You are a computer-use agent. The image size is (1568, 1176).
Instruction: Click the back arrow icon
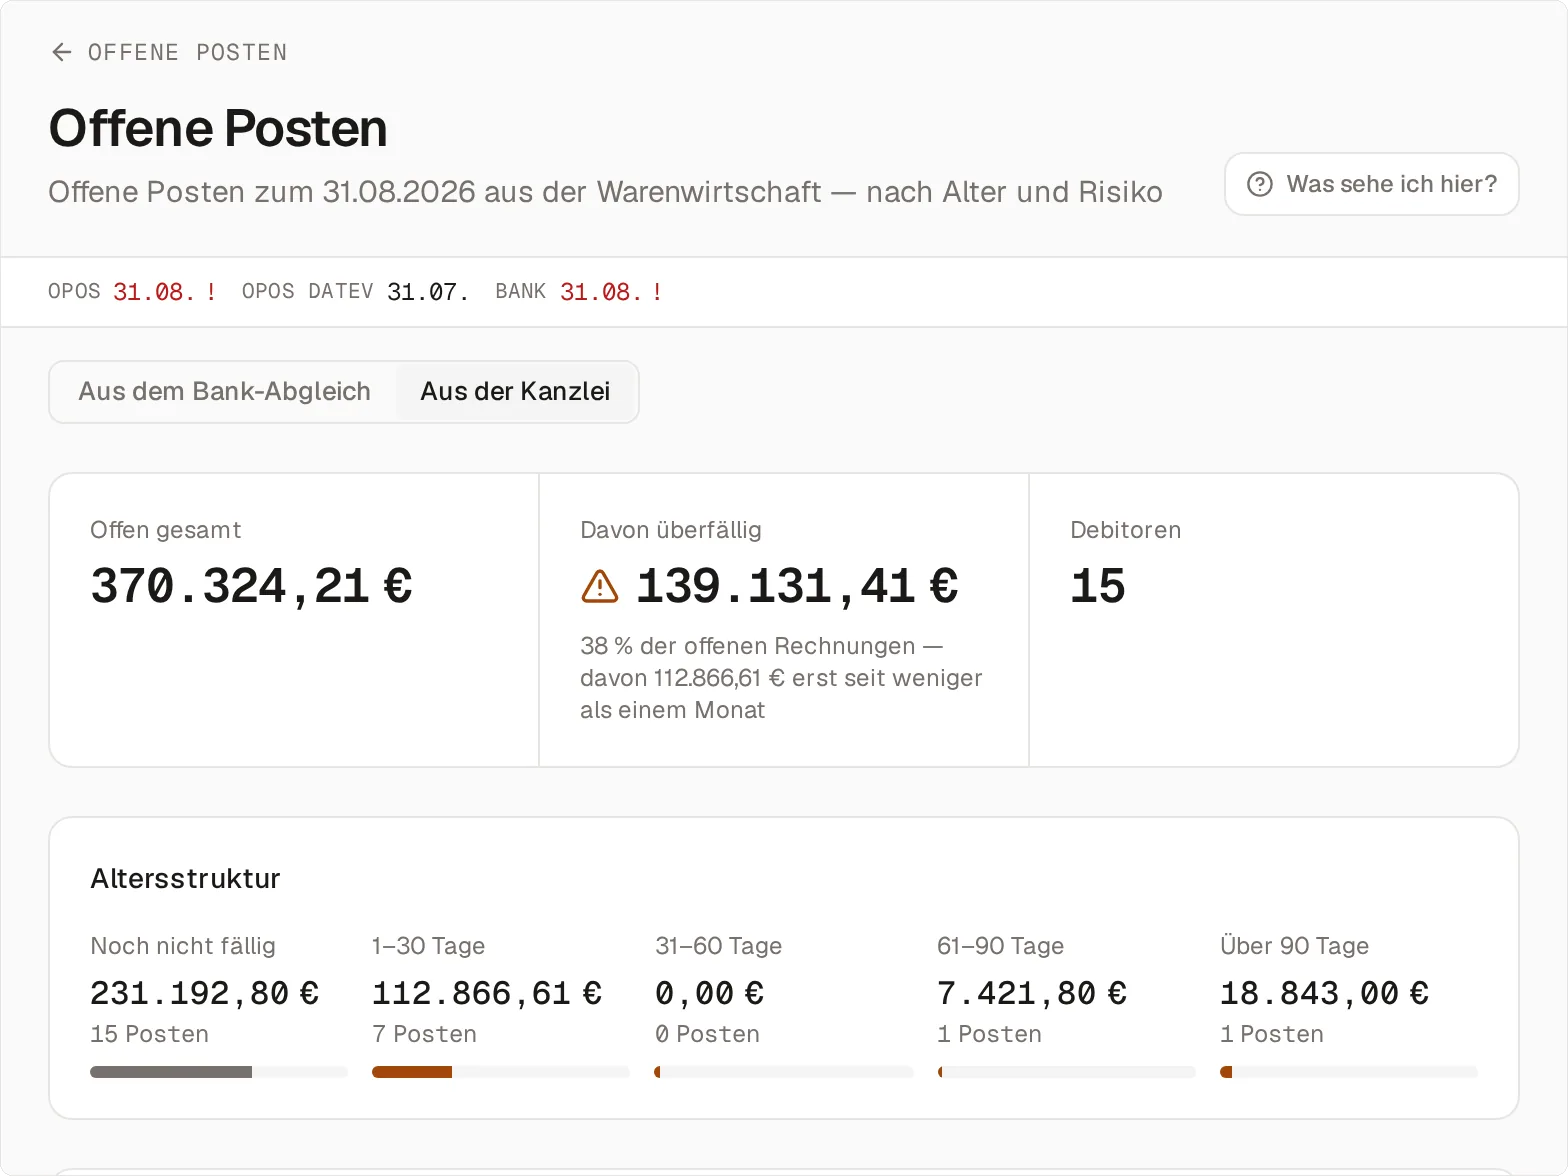62,52
